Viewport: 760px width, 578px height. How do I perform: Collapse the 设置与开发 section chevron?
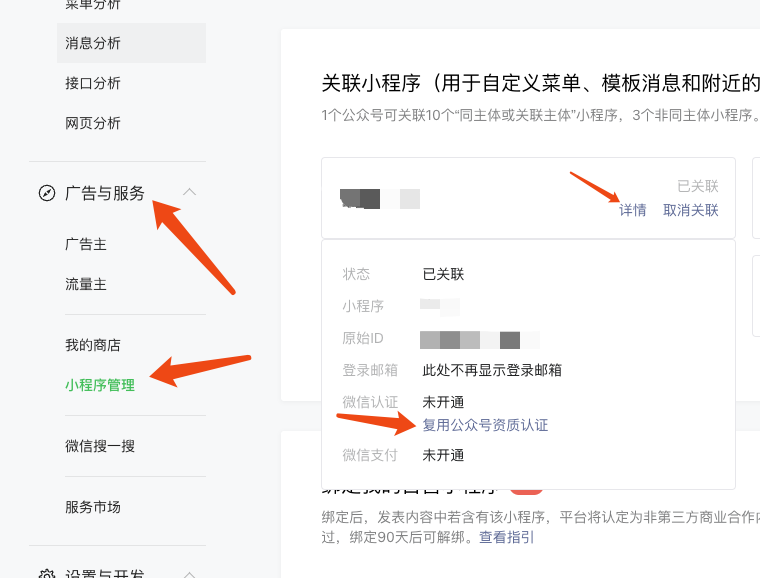pos(190,575)
